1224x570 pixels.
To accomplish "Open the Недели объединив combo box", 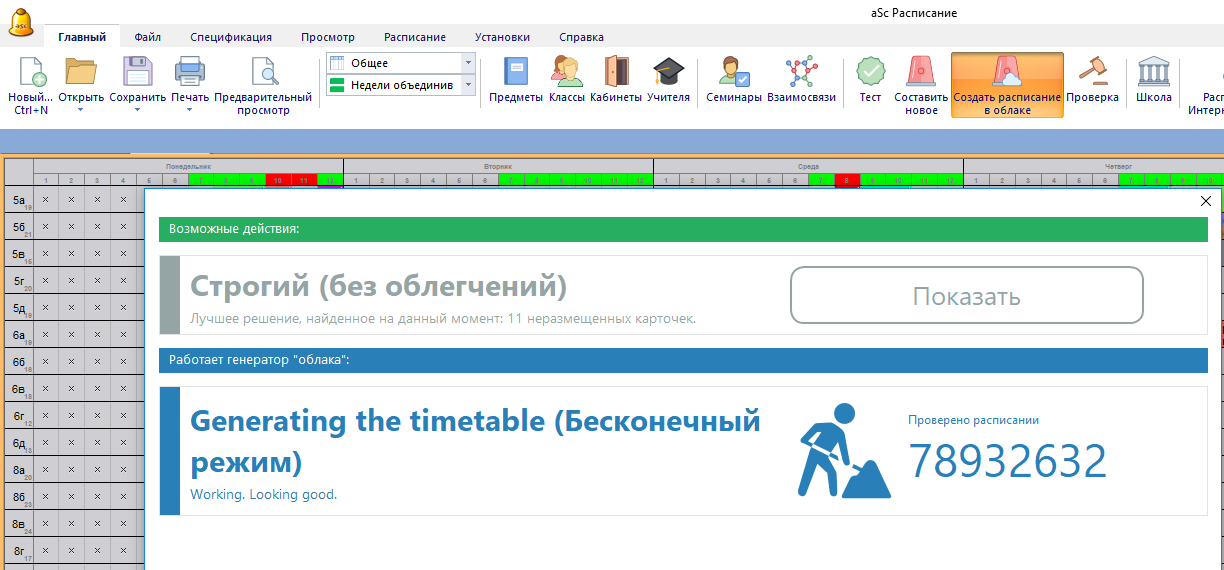I will [x=400, y=85].
